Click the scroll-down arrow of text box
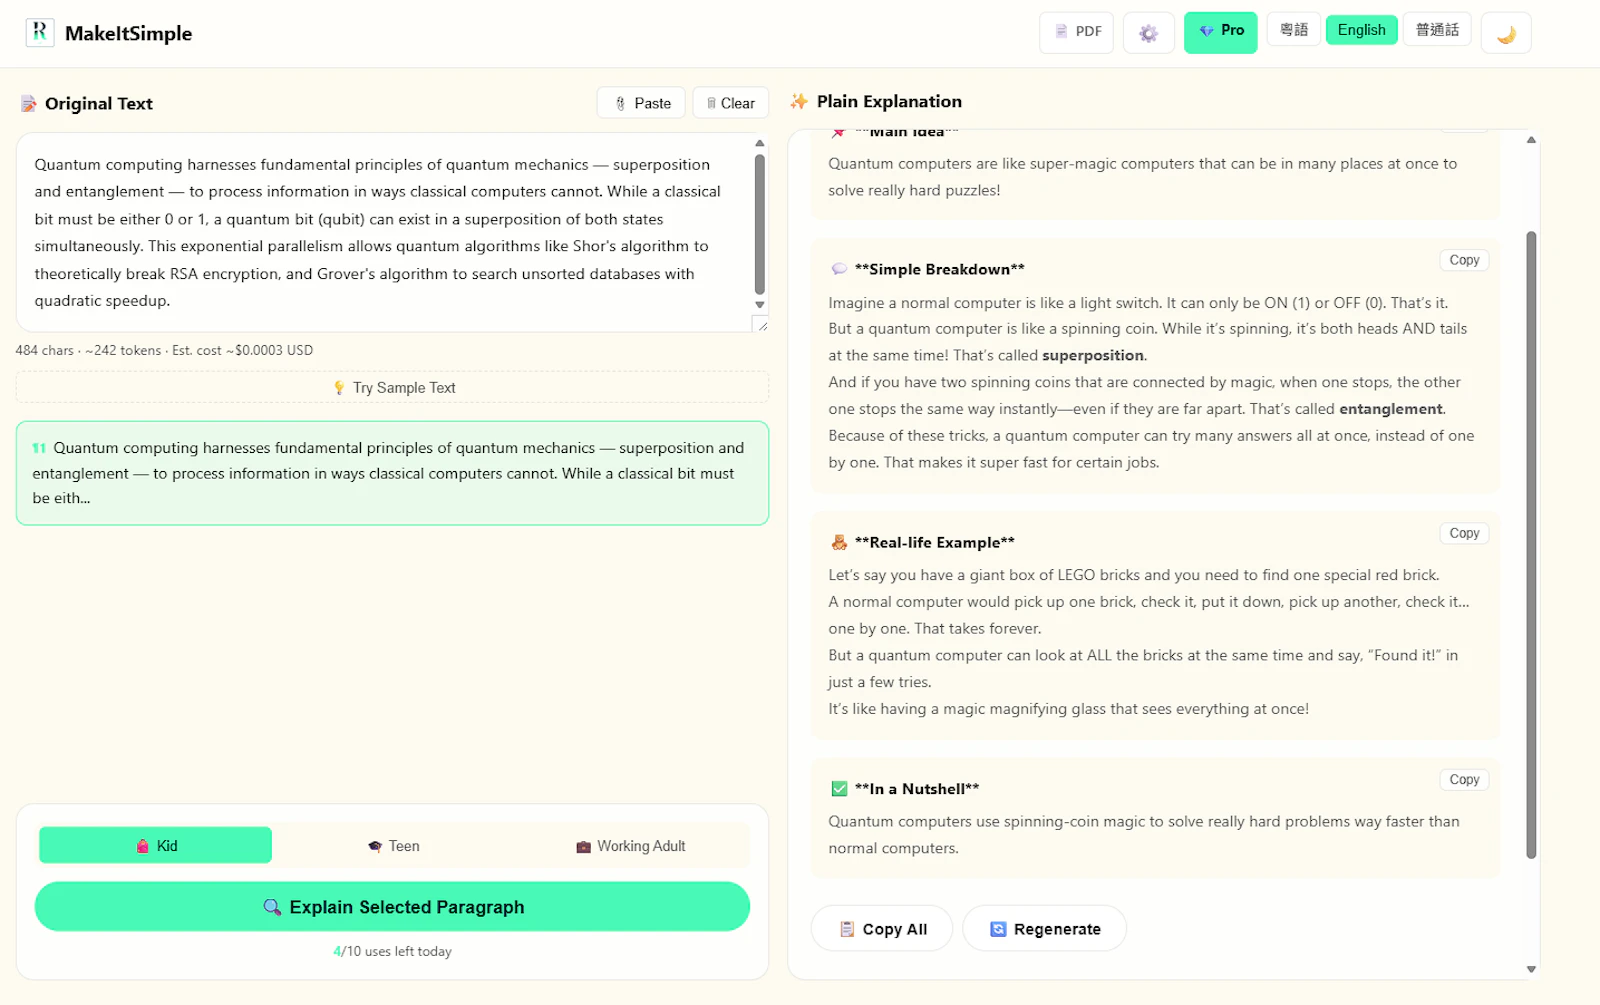The image size is (1600, 1005). click(x=759, y=305)
